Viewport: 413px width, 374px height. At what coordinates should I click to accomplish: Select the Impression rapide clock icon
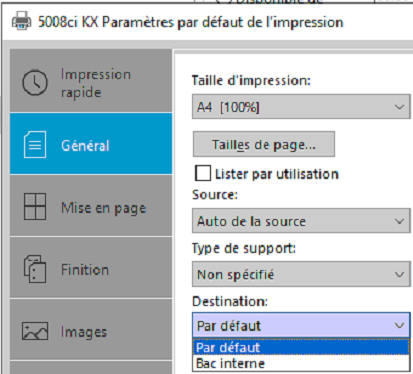(35, 83)
